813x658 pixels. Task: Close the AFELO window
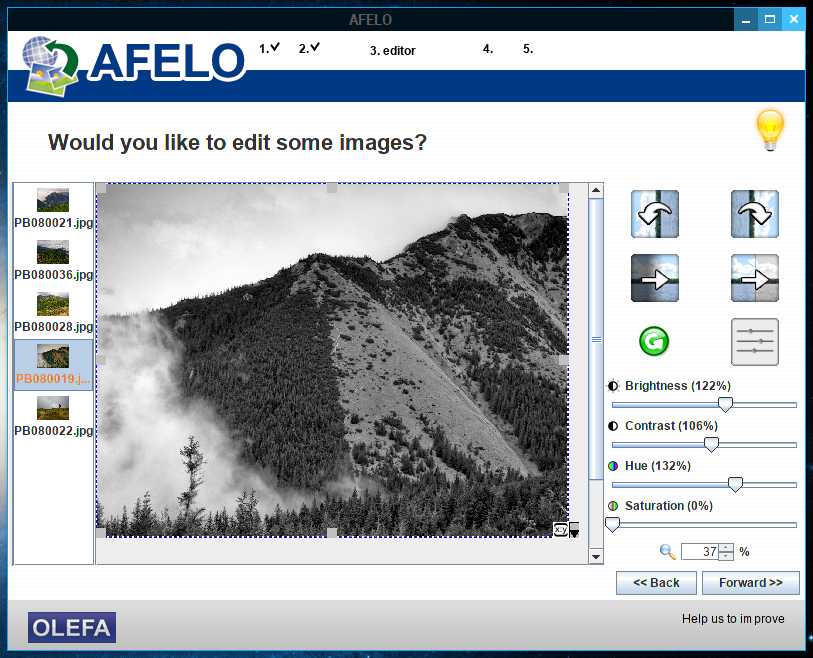pyautogui.click(x=794, y=20)
